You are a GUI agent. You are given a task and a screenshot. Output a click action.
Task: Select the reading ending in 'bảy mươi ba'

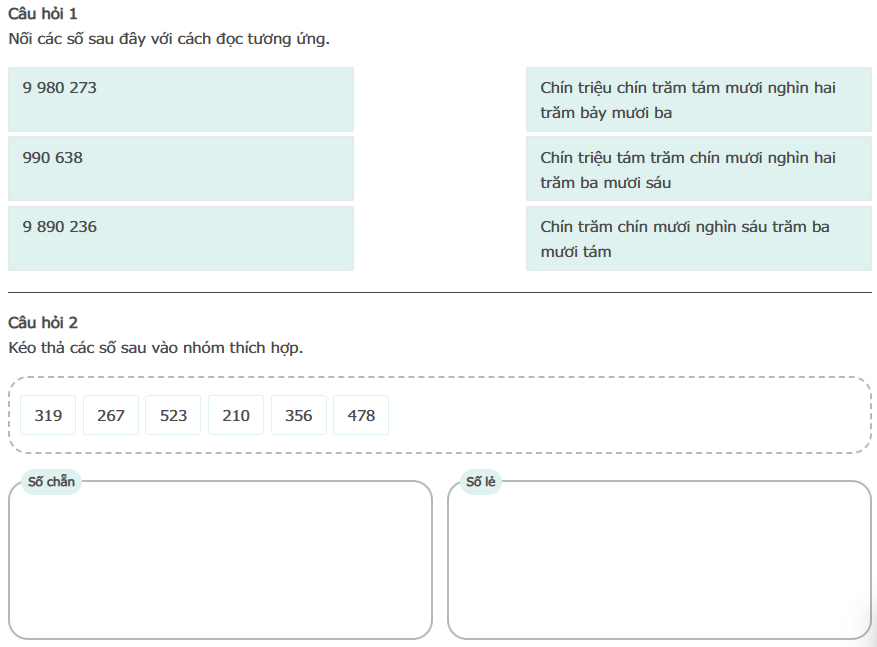click(698, 99)
